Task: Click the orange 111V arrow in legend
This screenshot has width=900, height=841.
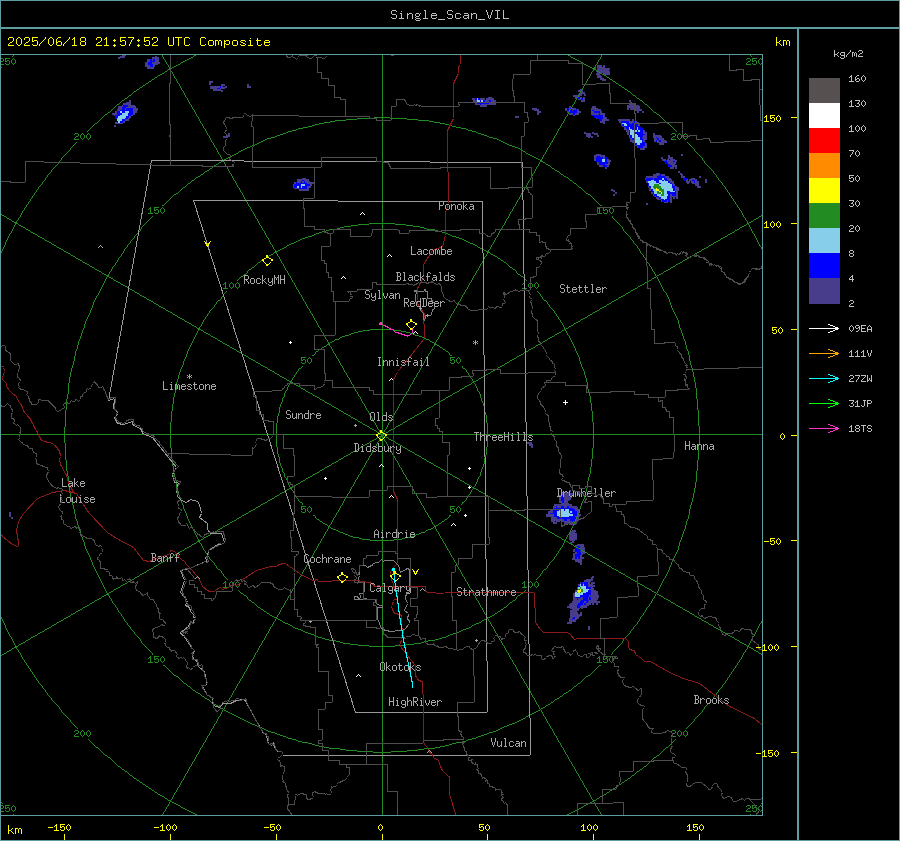Action: click(824, 354)
